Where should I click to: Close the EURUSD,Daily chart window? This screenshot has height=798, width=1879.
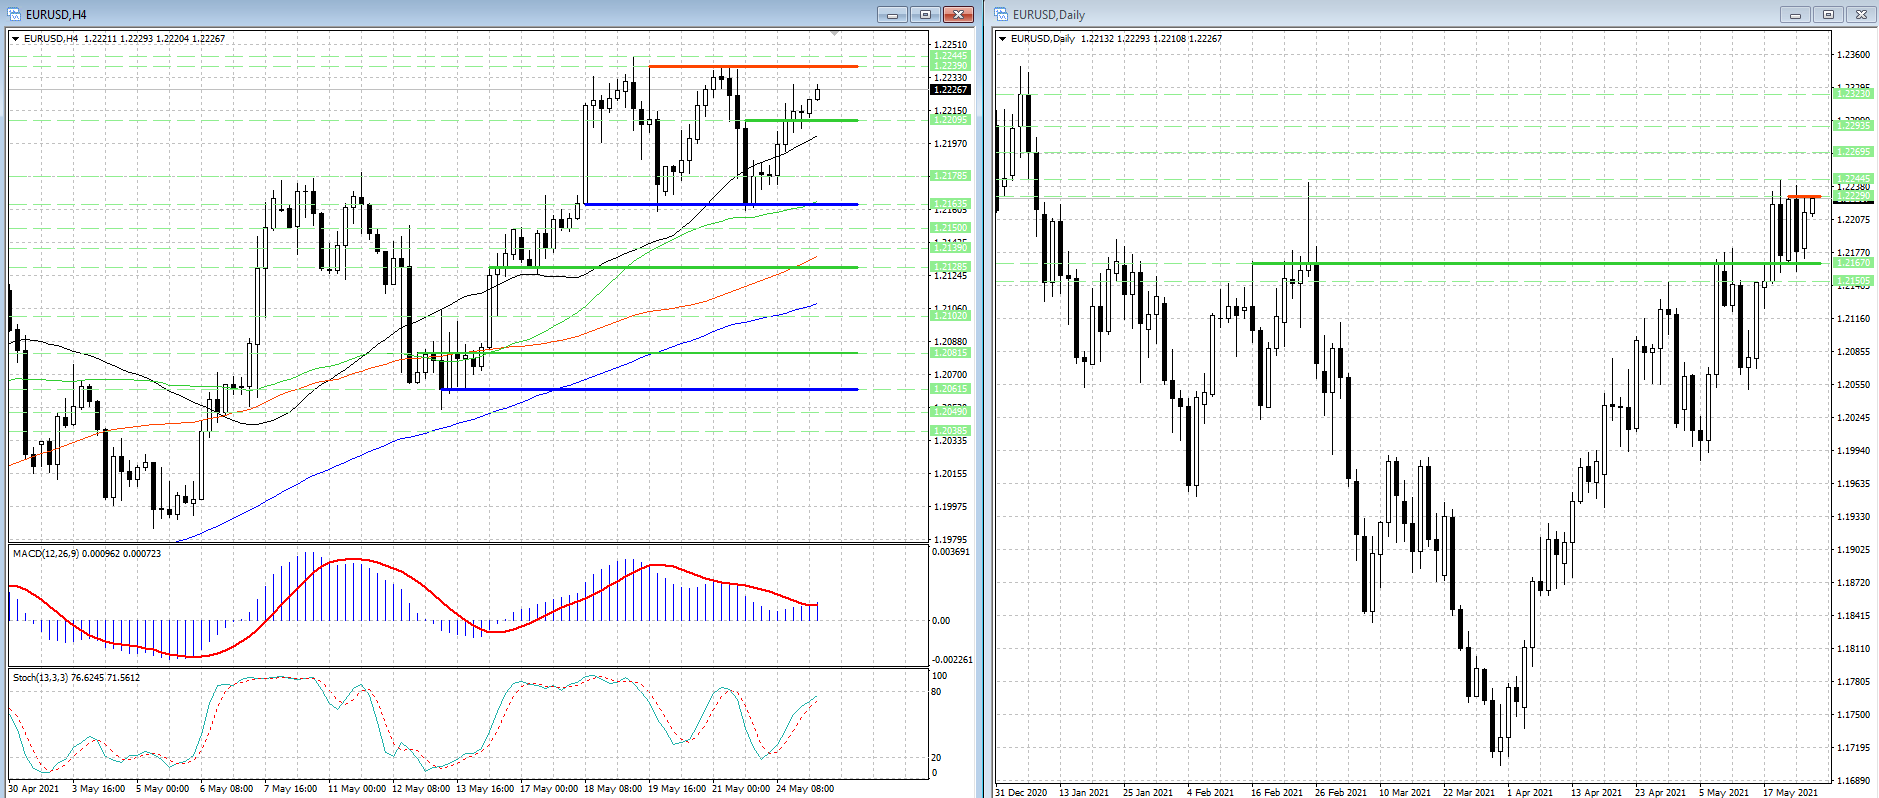[1861, 14]
